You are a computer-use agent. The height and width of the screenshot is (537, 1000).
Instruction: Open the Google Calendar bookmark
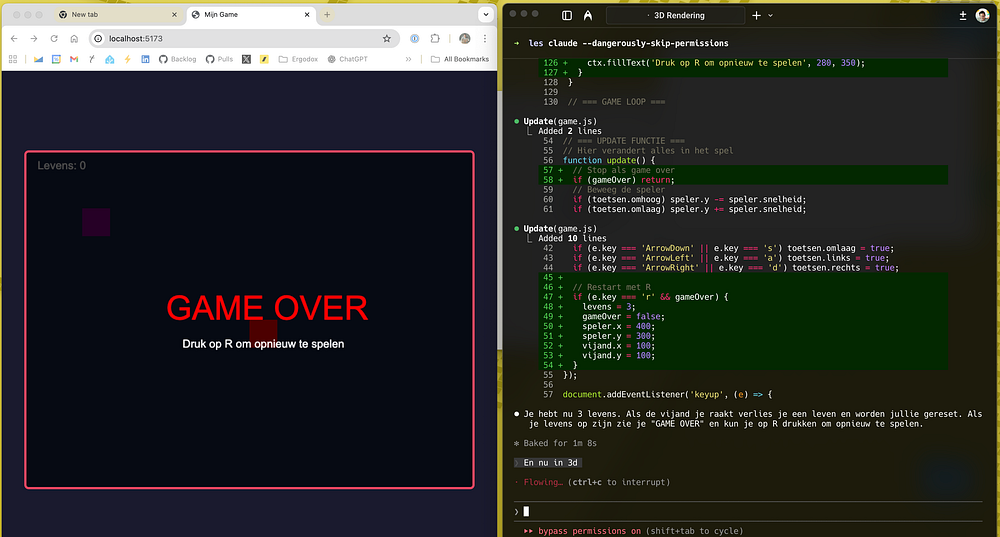[x=56, y=59]
